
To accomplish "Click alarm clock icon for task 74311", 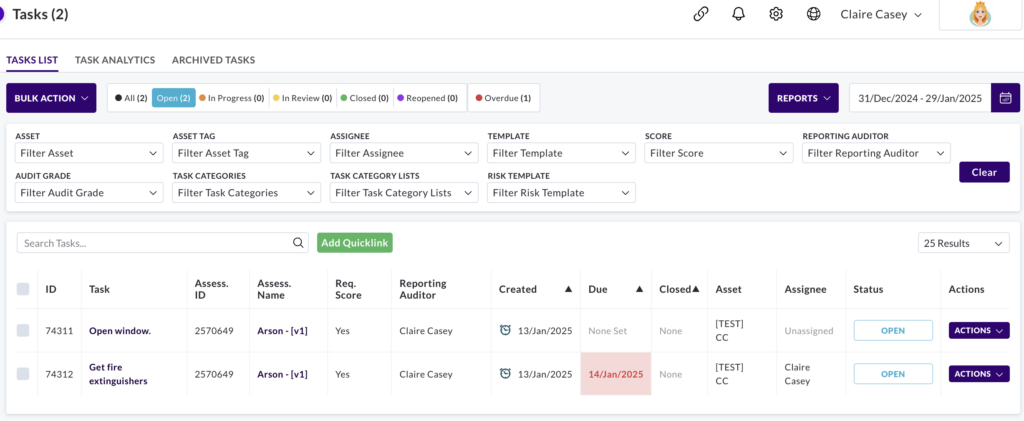I will tap(505, 330).
